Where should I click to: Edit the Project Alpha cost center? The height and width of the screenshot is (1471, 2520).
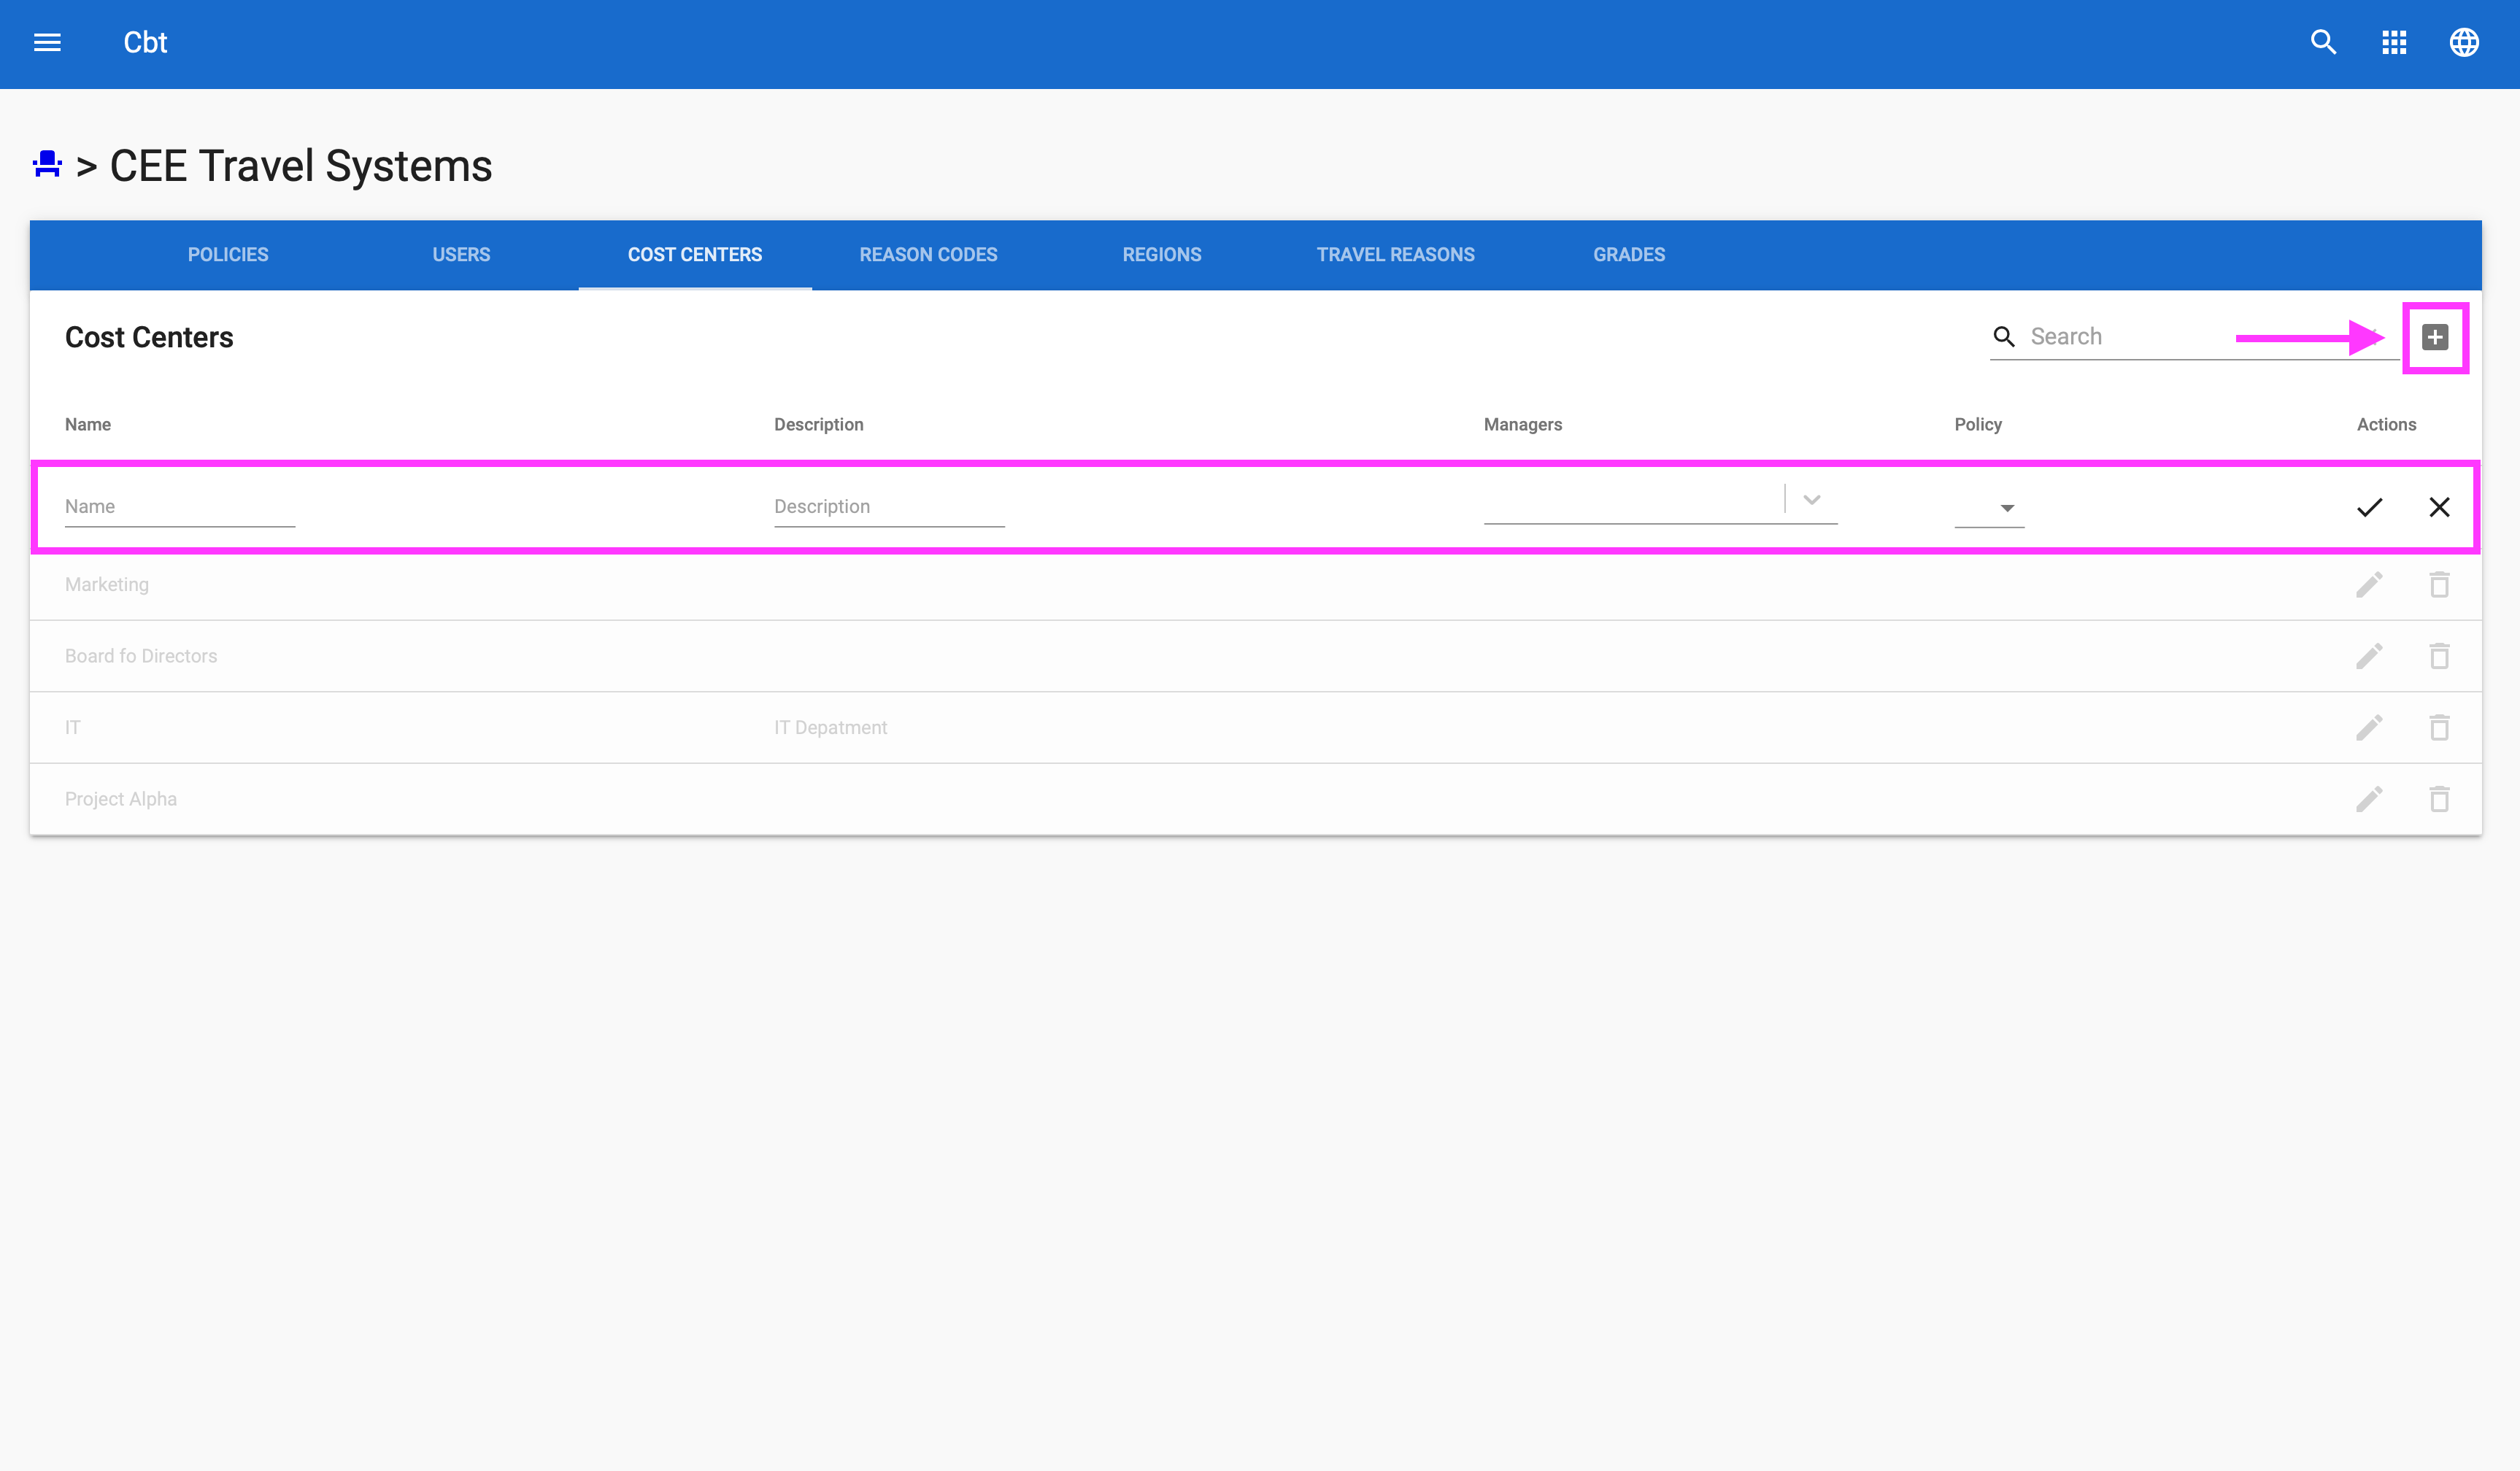tap(2369, 799)
